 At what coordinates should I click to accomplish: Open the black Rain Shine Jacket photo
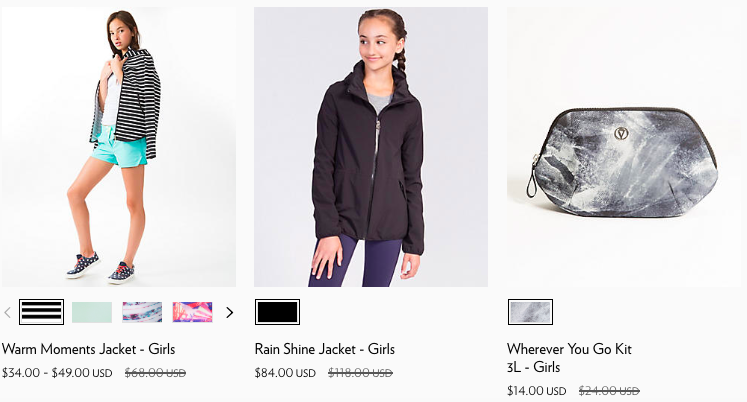[371, 147]
